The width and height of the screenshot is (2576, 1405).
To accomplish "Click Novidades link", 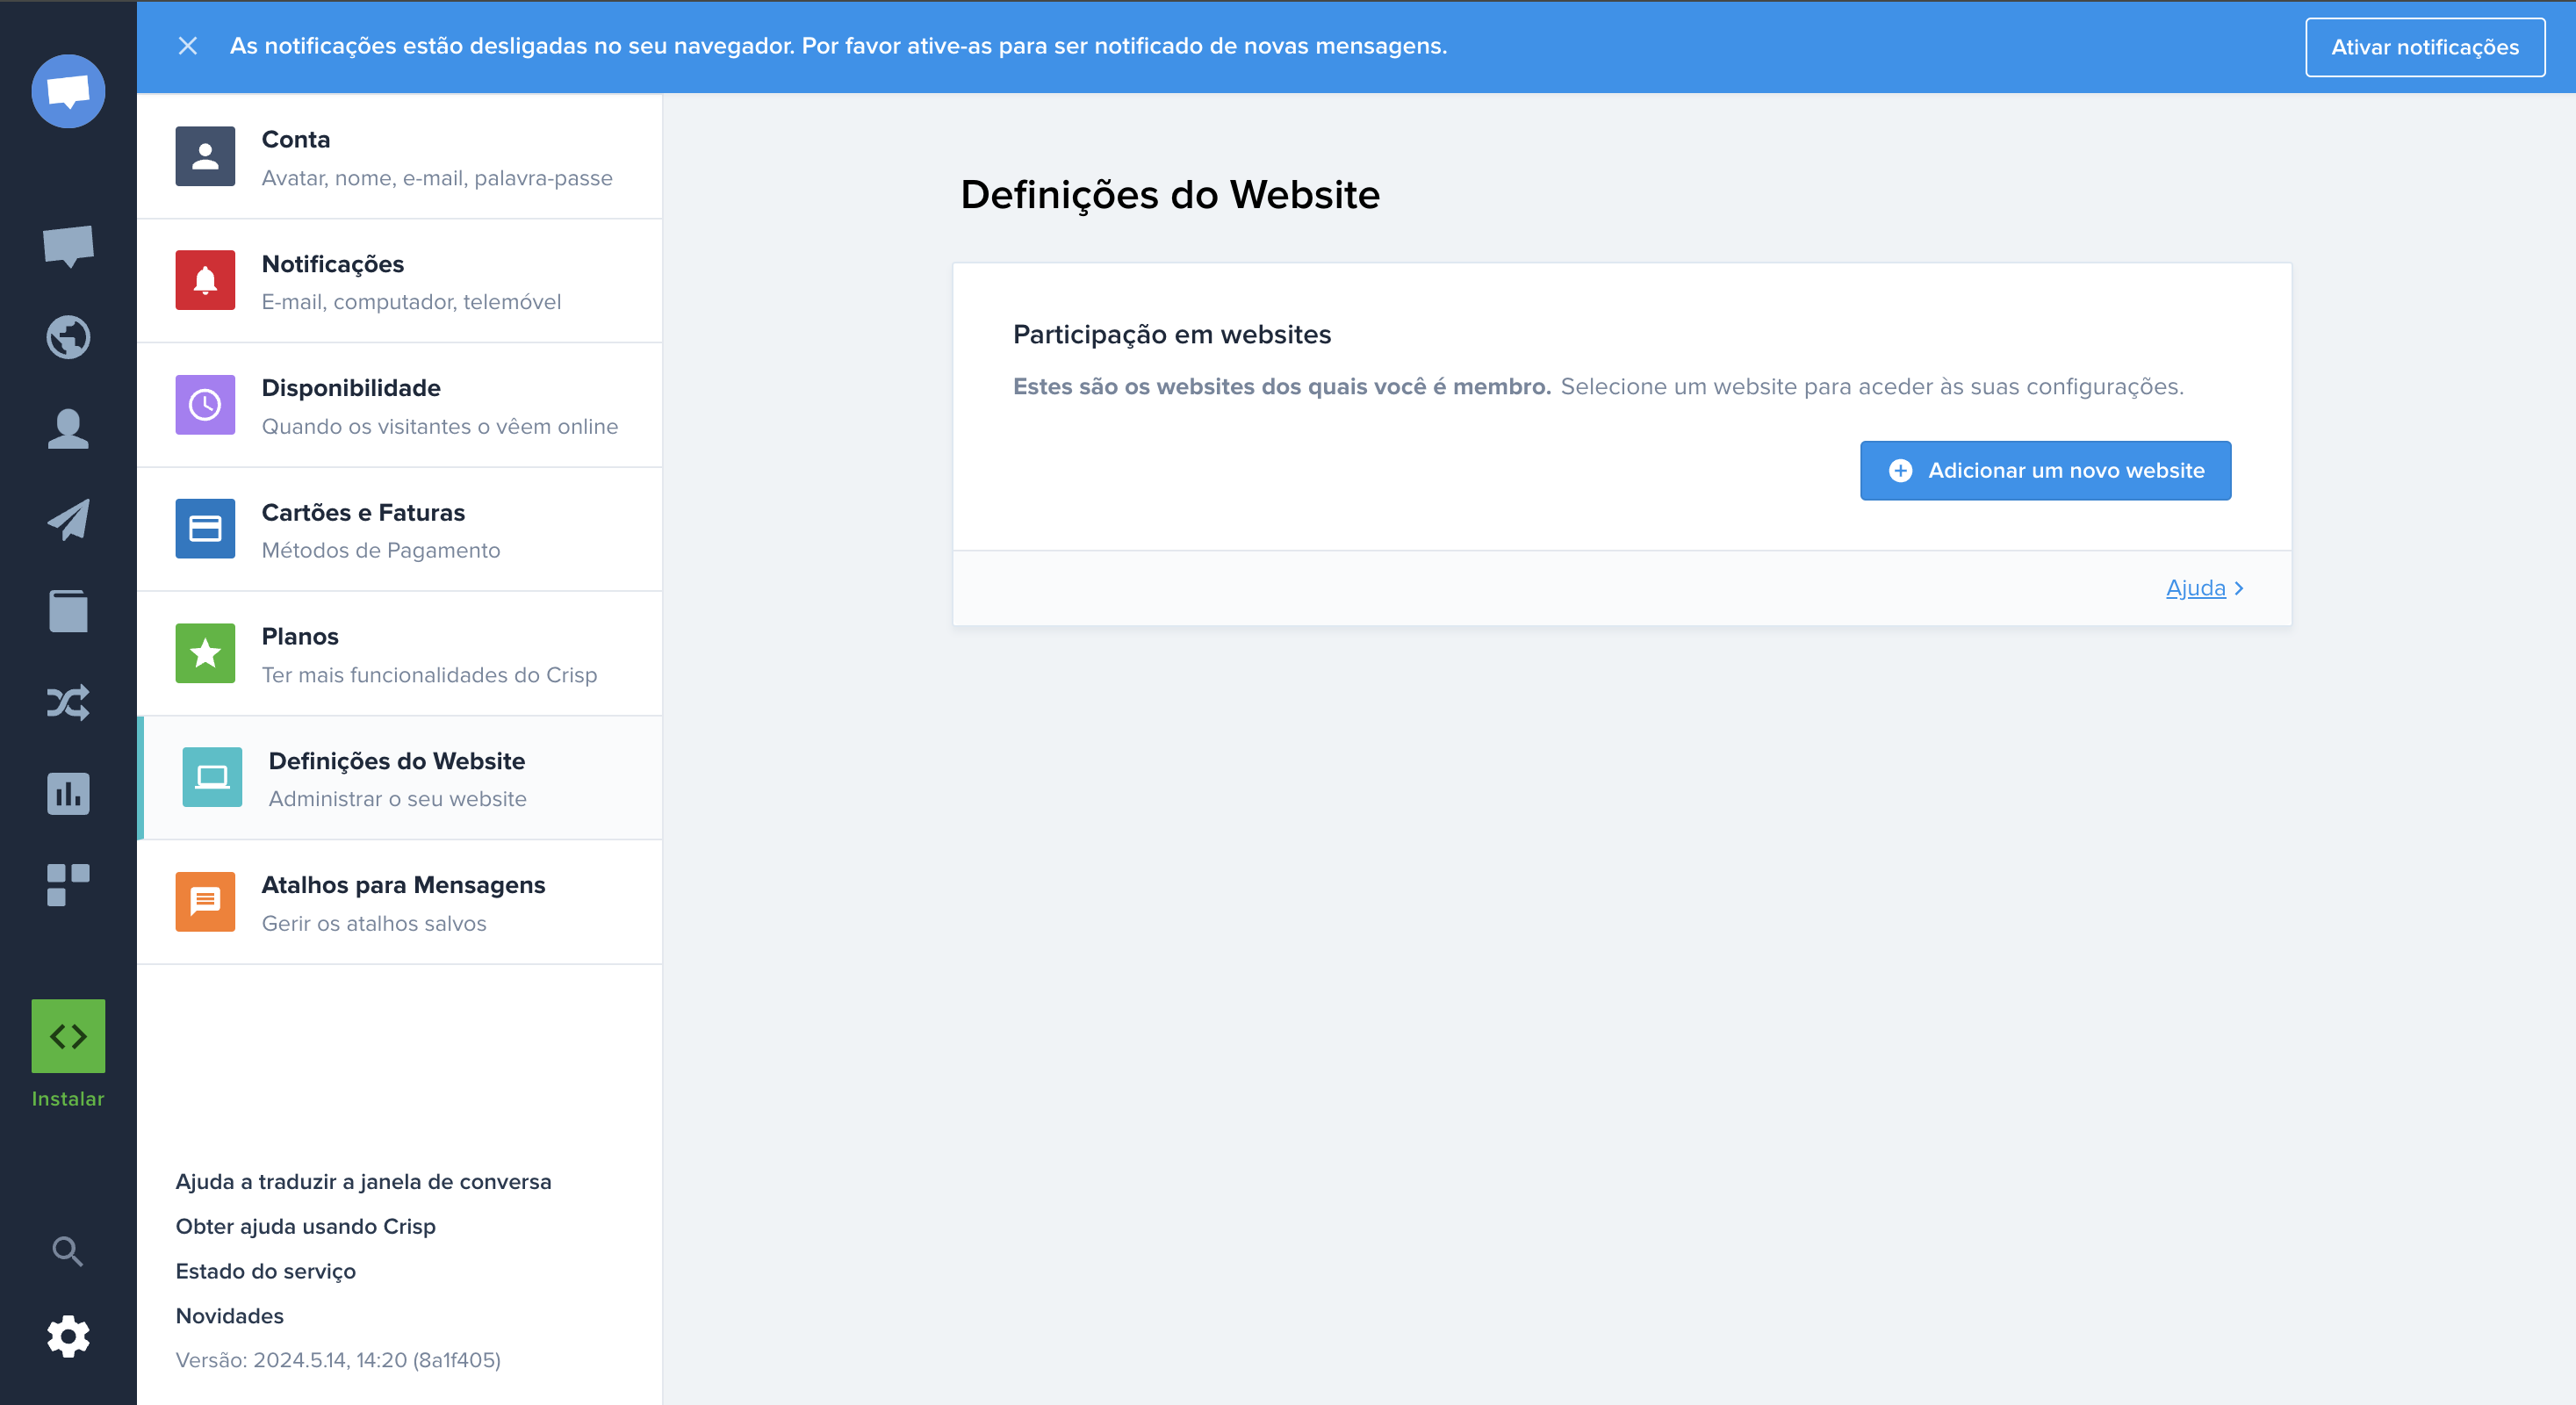I will click(x=229, y=1316).
